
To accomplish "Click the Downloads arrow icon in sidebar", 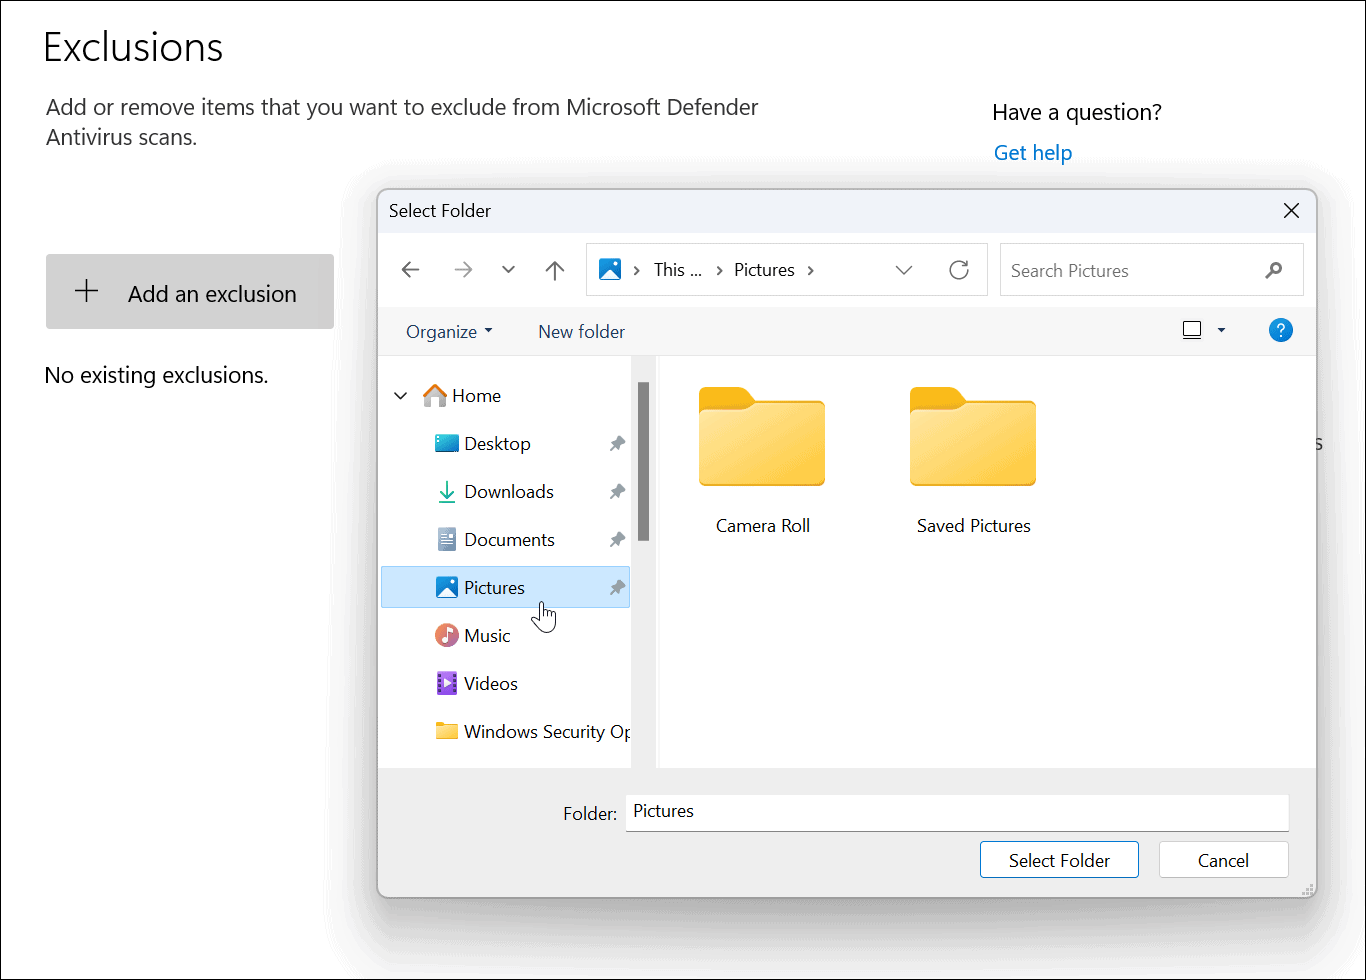I will 446,491.
